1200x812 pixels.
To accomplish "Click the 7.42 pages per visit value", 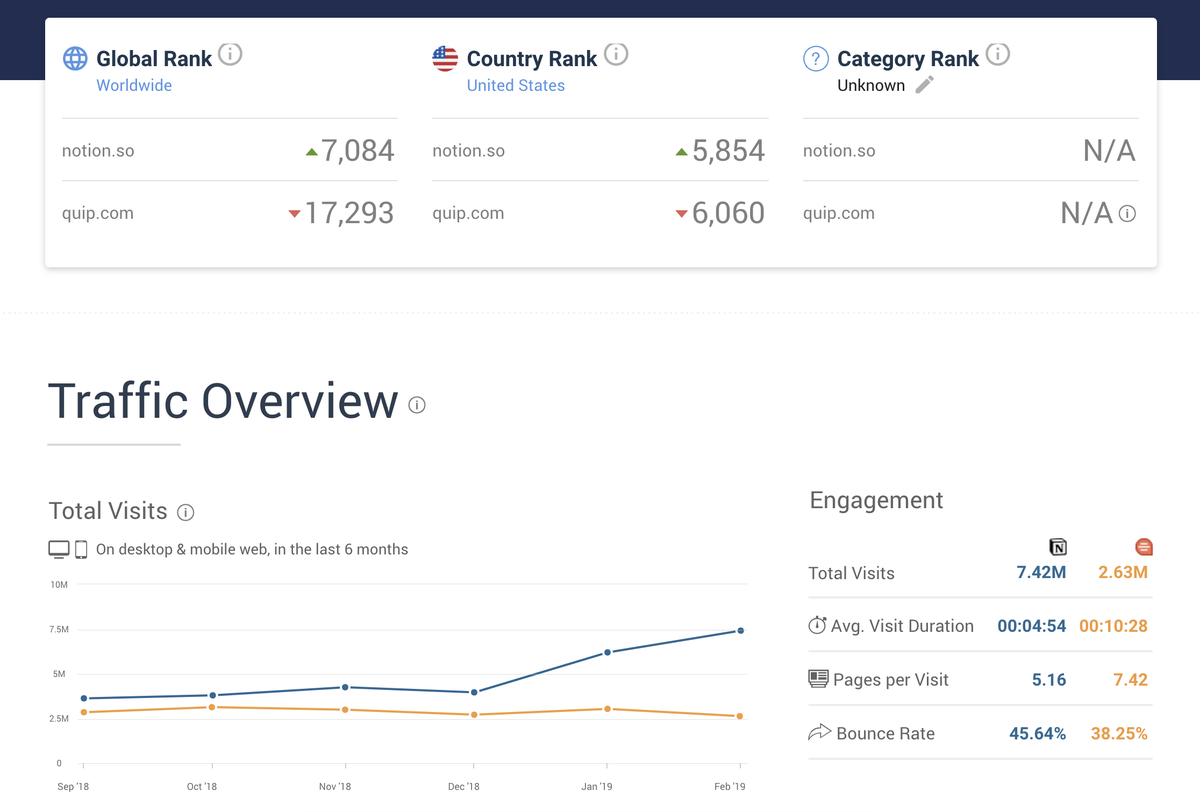I will click(x=1131, y=680).
